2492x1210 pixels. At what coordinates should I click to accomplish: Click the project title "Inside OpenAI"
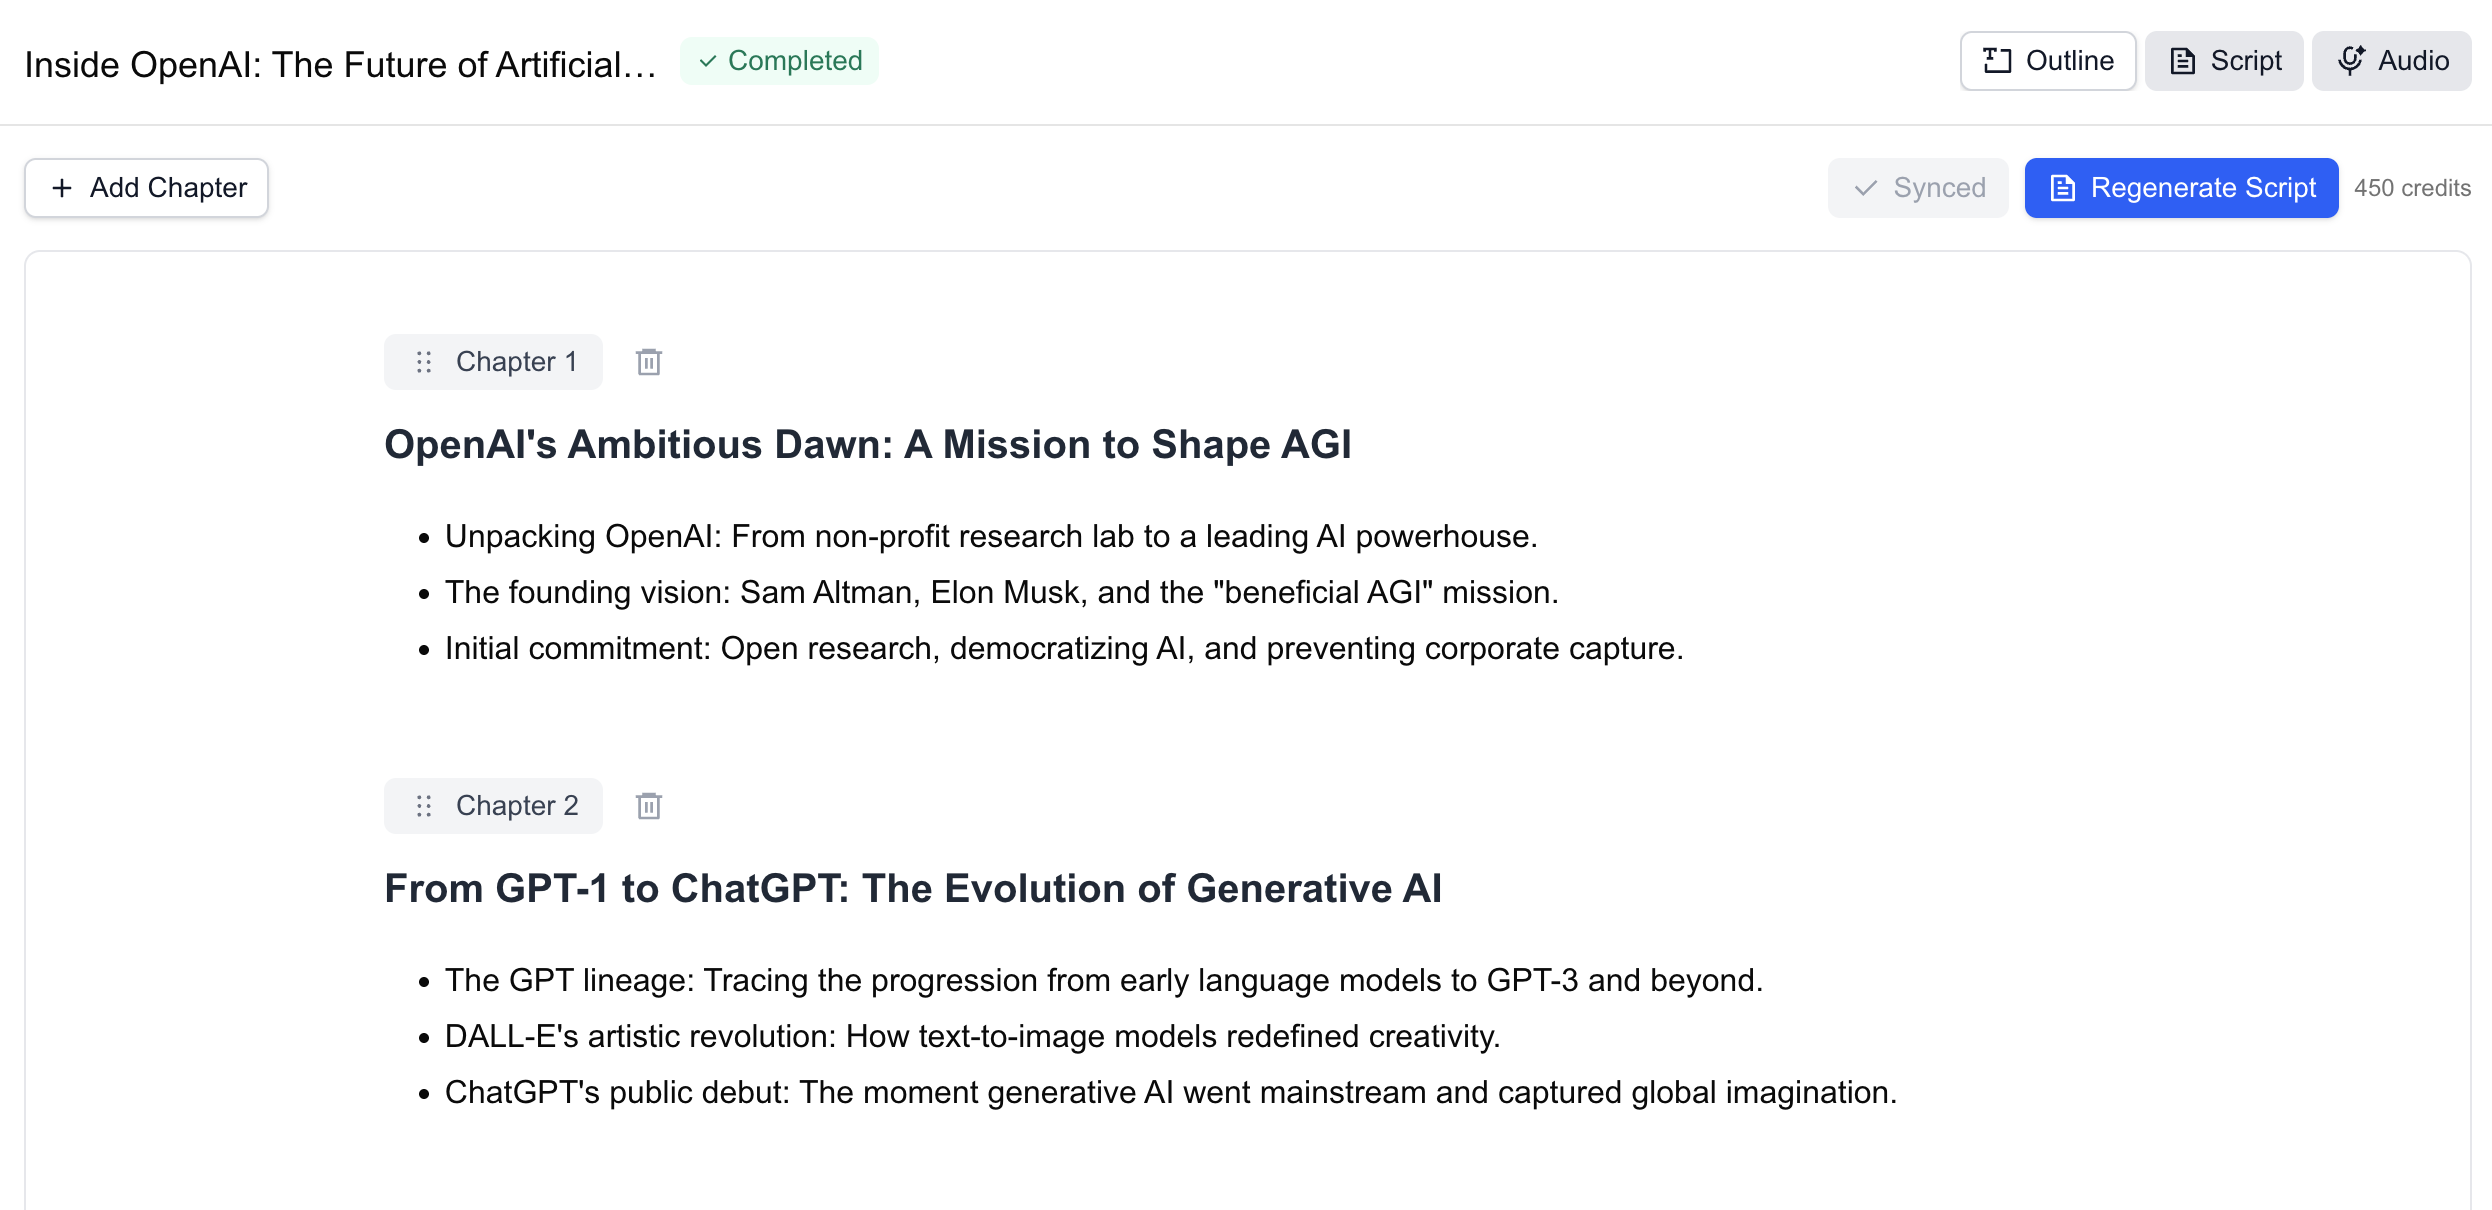tap(340, 65)
